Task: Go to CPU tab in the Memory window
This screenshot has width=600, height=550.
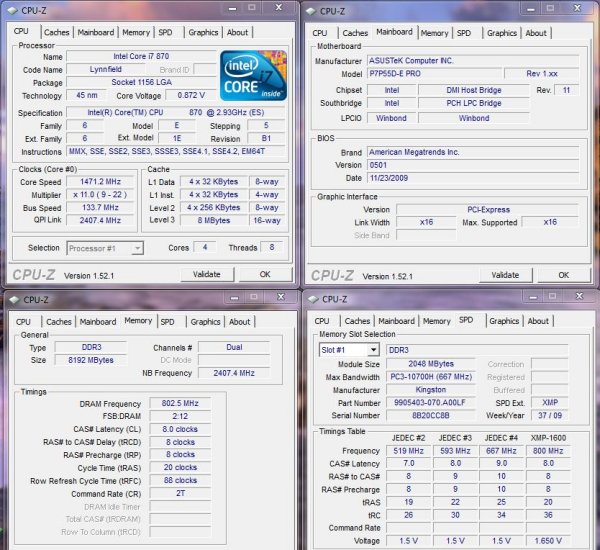Action: (23, 322)
